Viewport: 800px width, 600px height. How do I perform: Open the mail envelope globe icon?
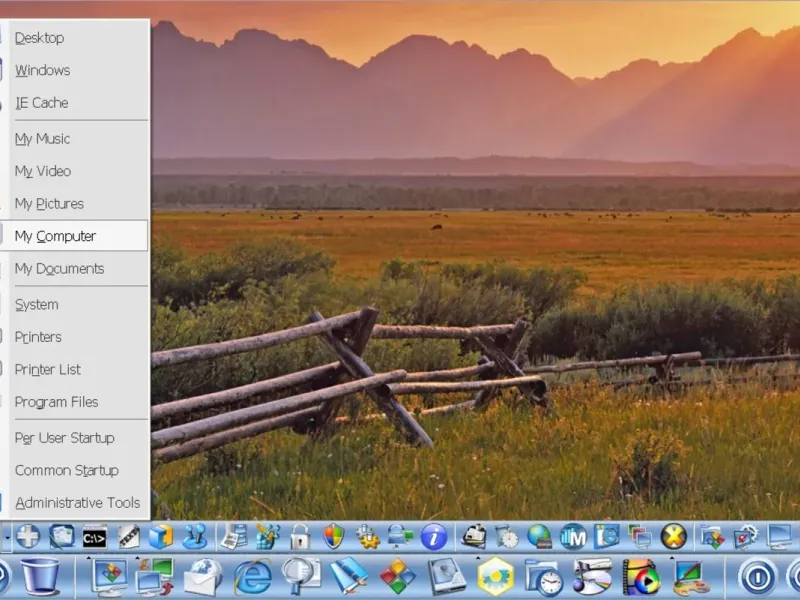point(203,577)
